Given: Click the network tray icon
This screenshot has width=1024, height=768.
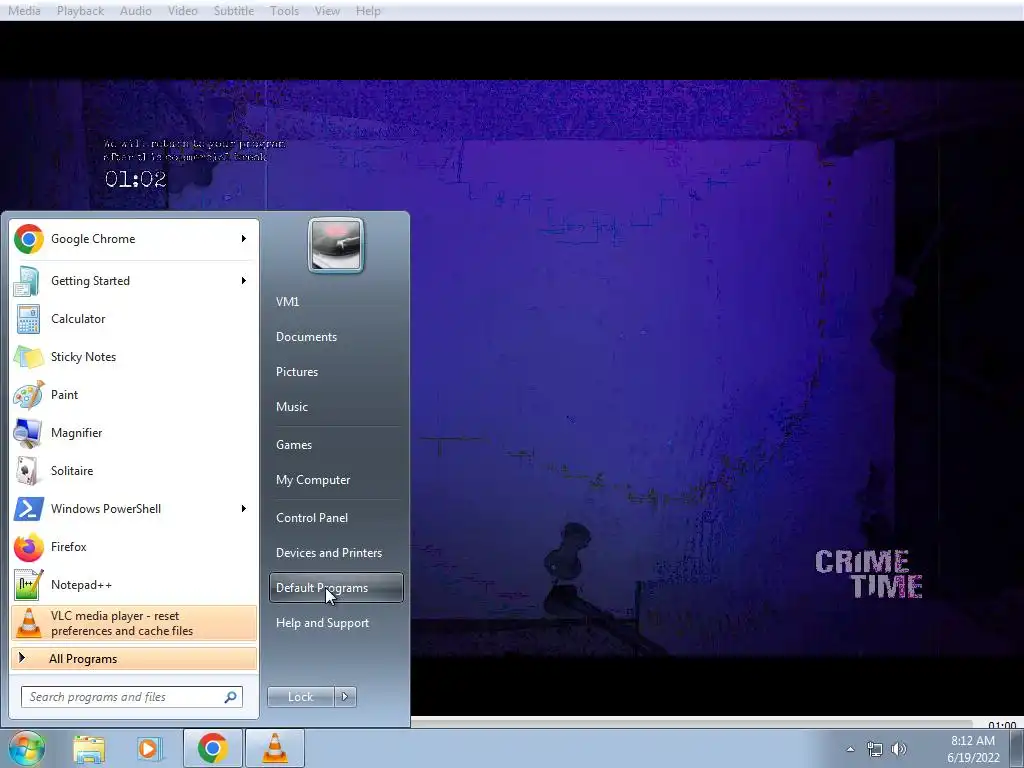Looking at the screenshot, I should click(874, 749).
